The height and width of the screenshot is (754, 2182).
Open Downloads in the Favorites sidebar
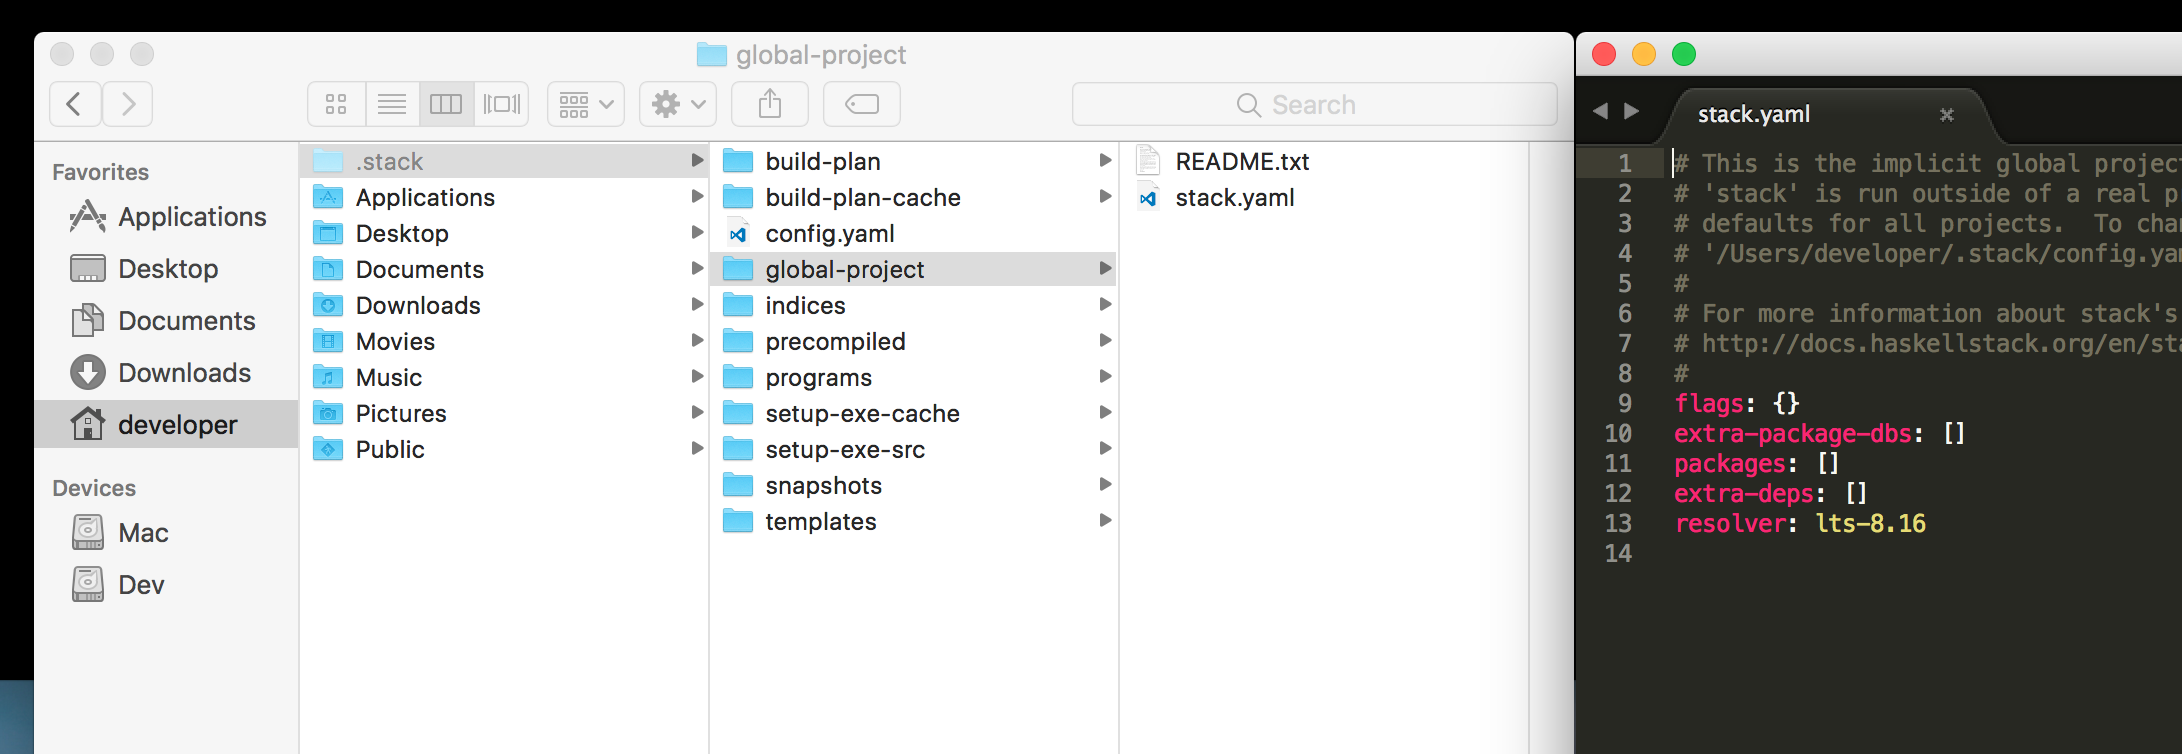pos(184,373)
